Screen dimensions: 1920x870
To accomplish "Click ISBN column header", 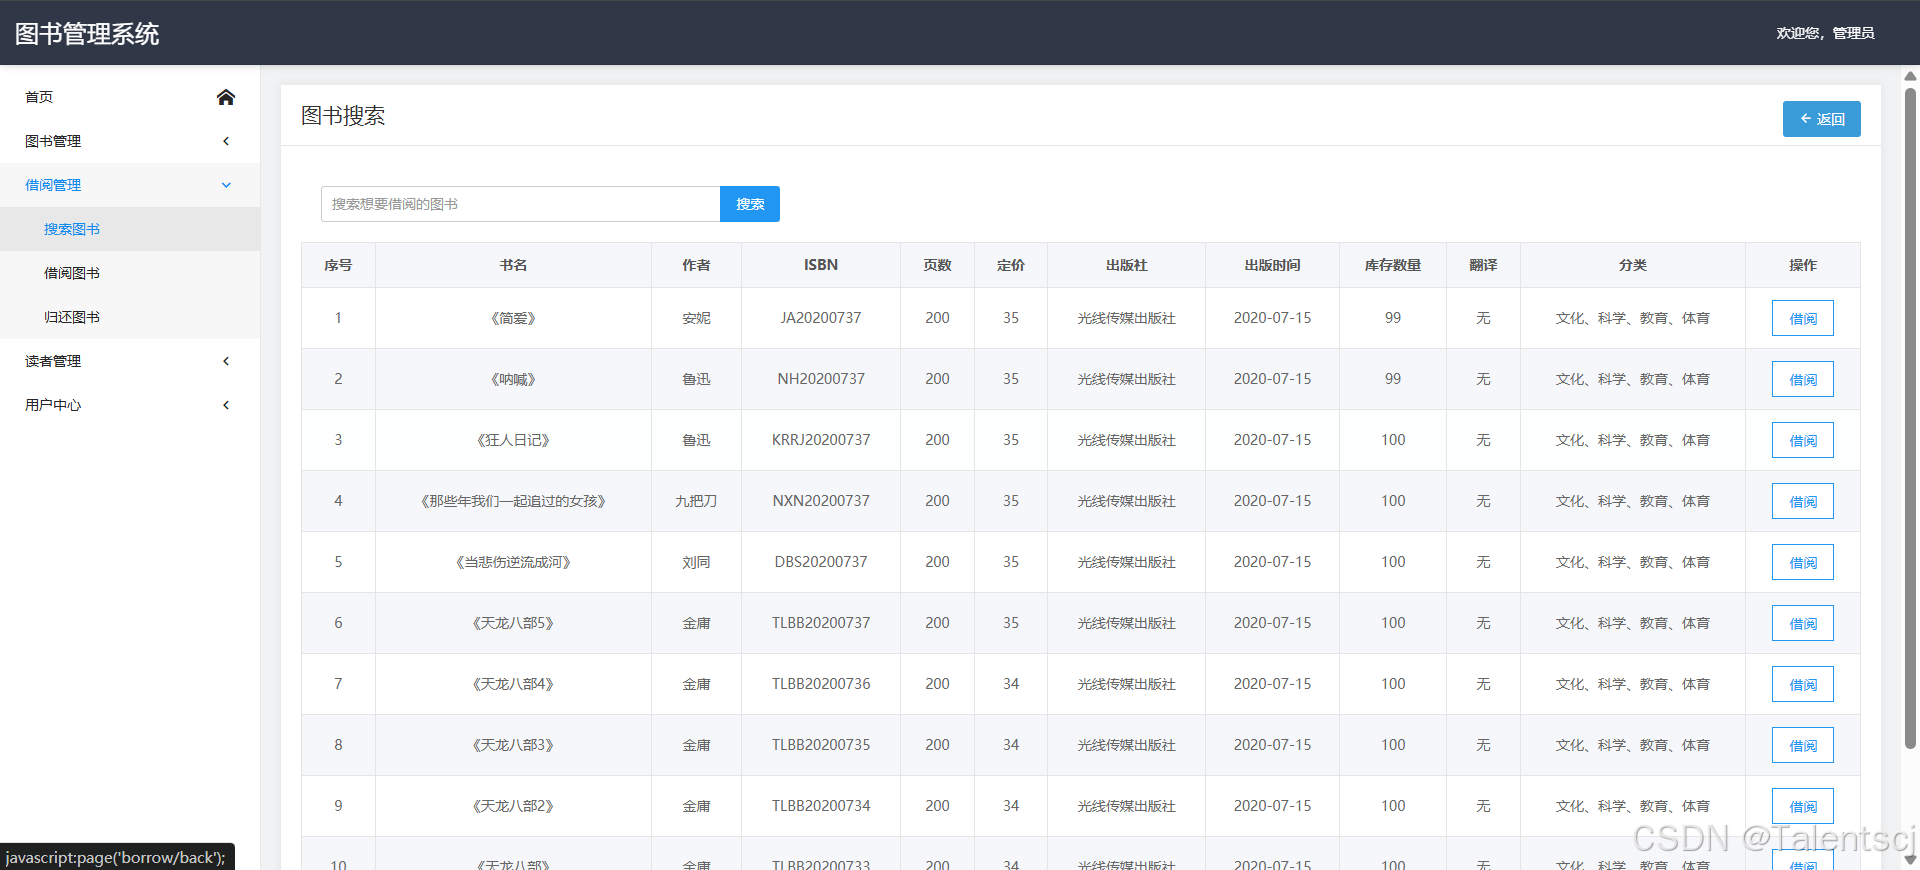I will pyautogui.click(x=821, y=265).
